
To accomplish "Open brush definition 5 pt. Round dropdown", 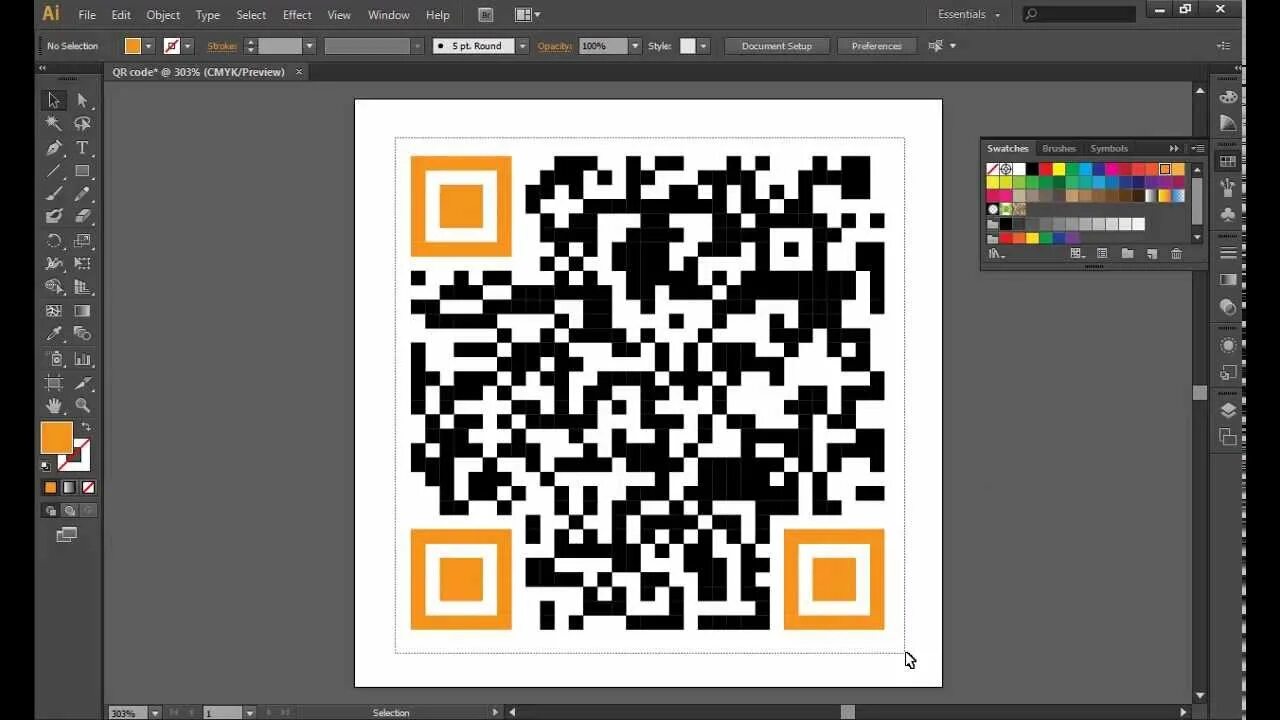I will (x=522, y=46).
